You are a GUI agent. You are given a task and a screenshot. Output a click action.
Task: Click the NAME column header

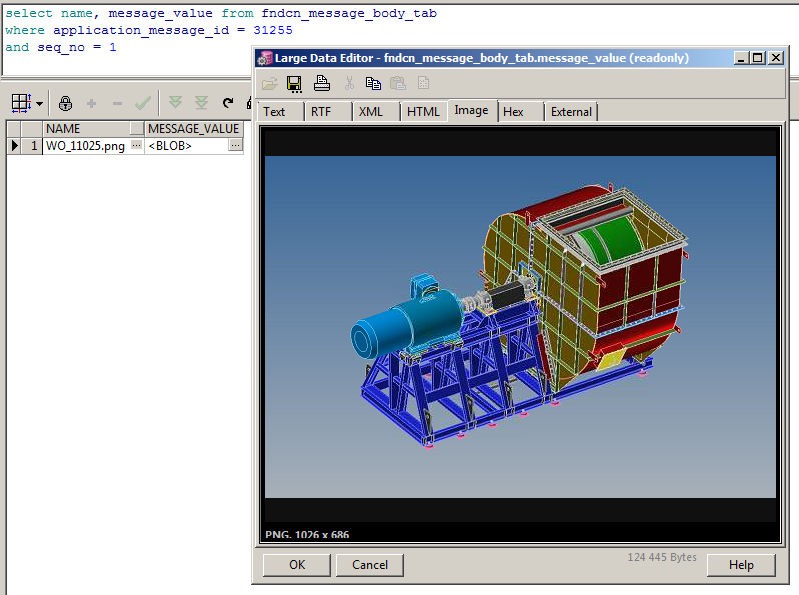(x=63, y=129)
